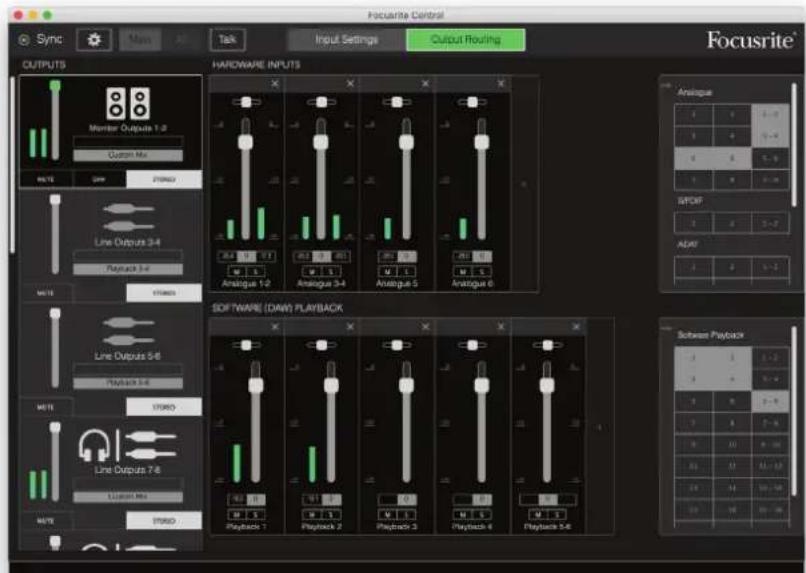The image size is (806, 573).
Task: Switch to the Output Routing tab
Action: point(466,40)
